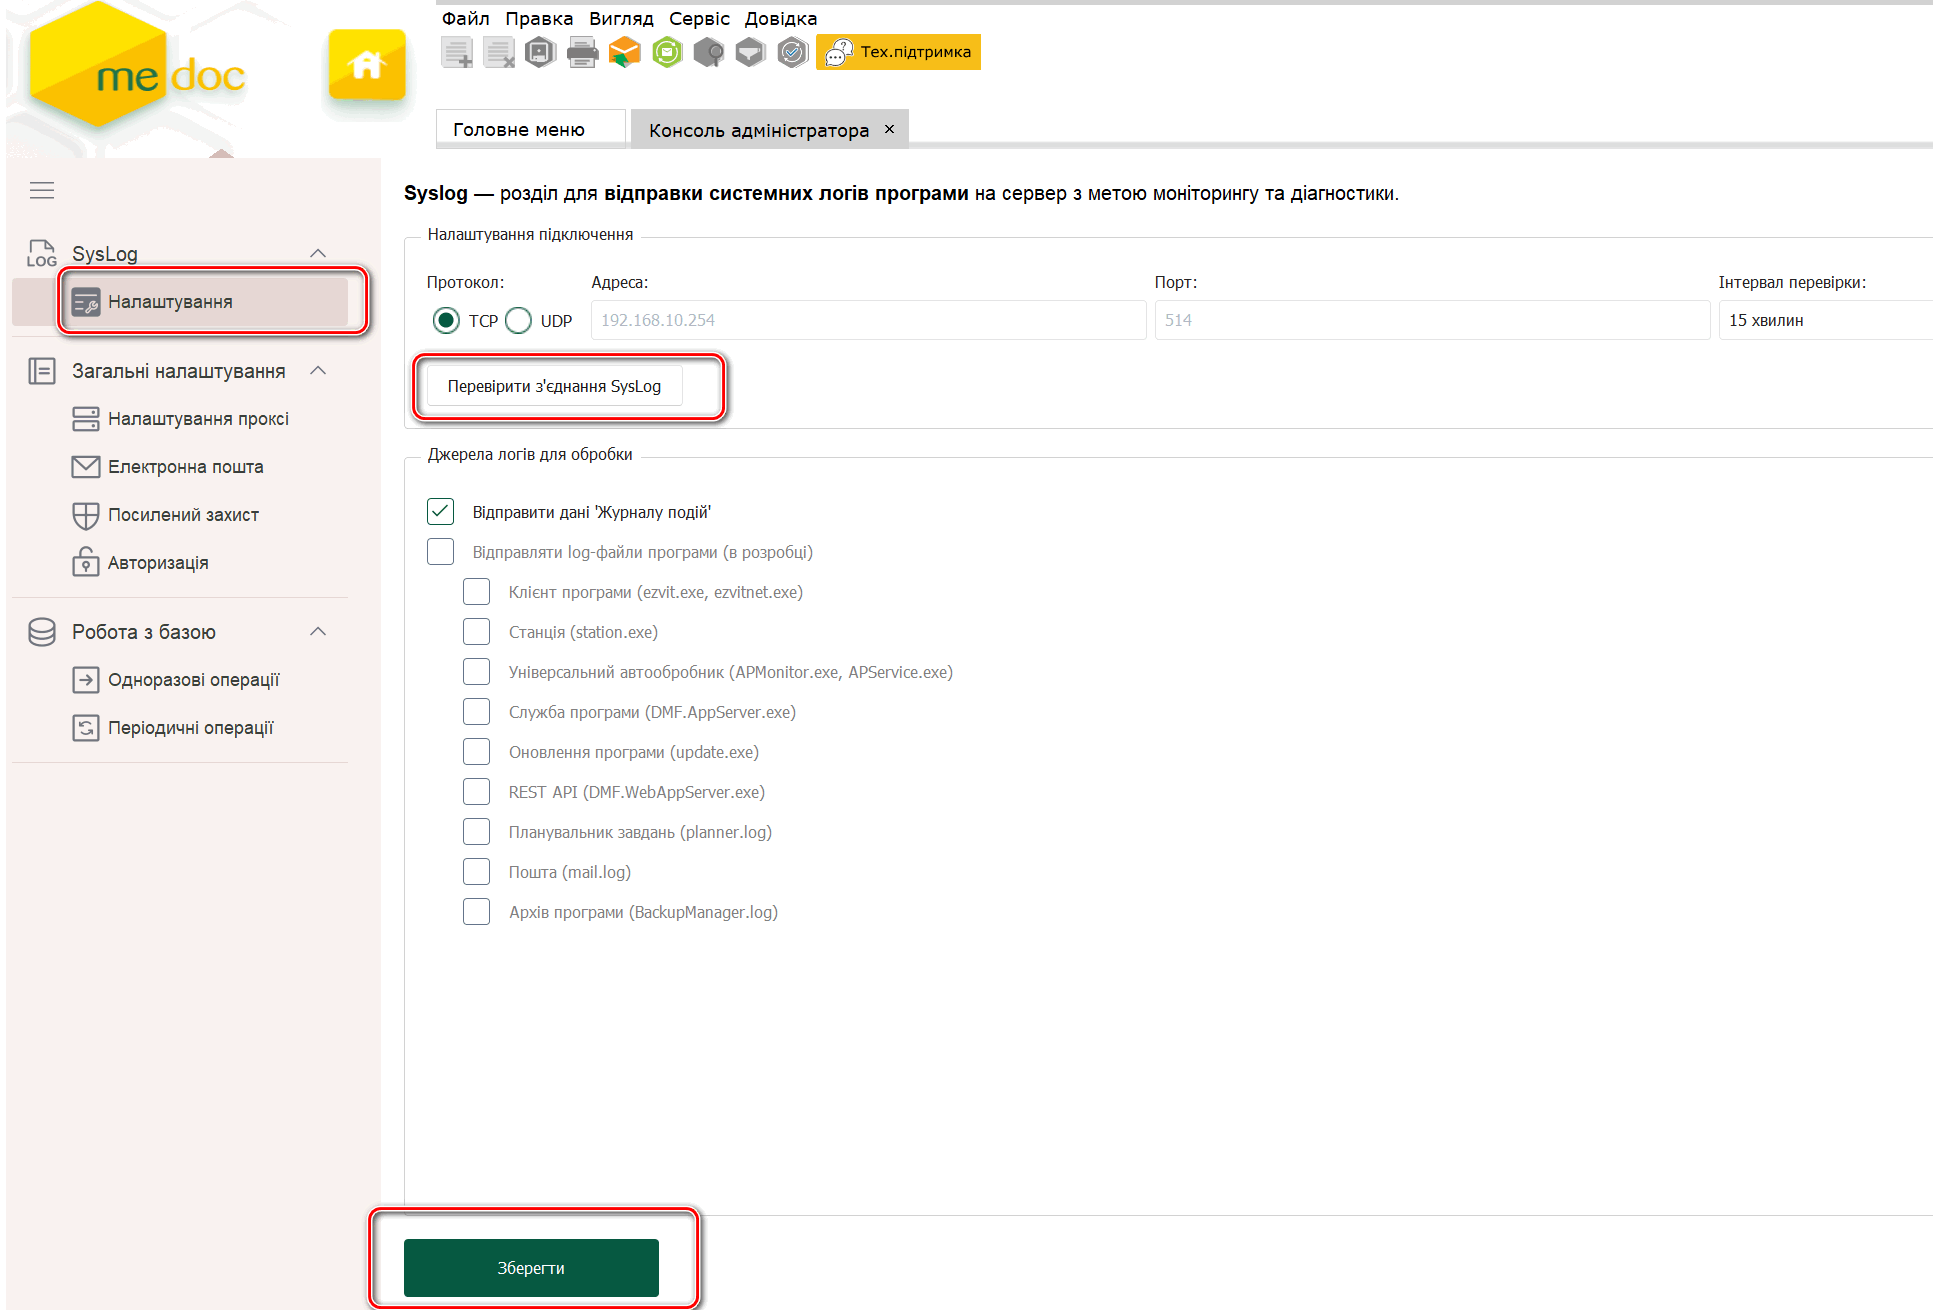Click the green Зберегти button
Screen dimensions: 1933x1310
531,1268
